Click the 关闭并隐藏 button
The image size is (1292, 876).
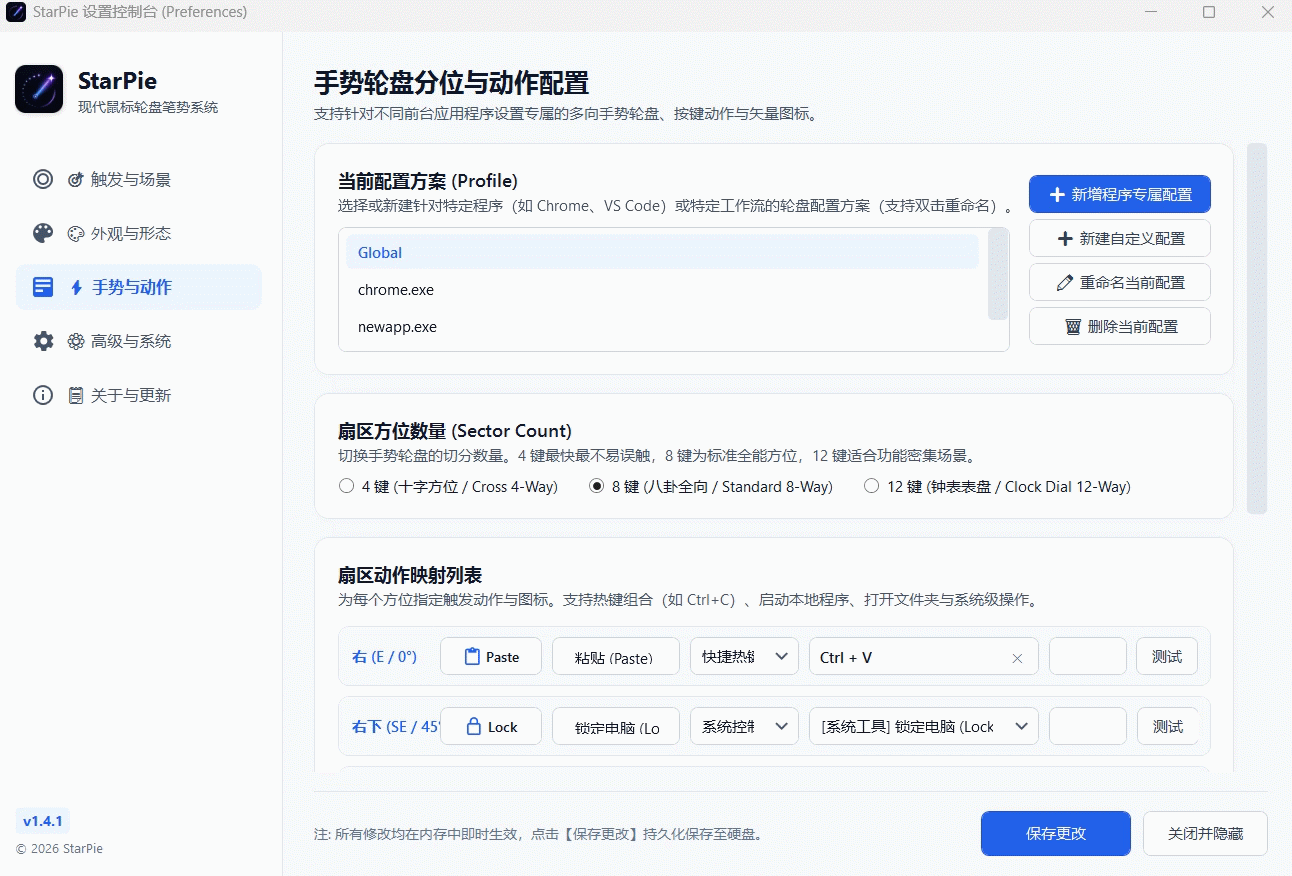click(x=1205, y=834)
